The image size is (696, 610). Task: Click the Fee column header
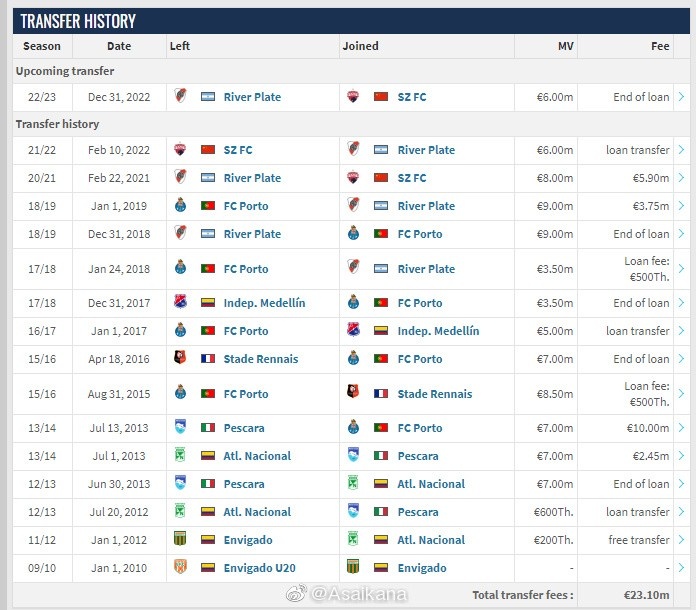(x=660, y=46)
